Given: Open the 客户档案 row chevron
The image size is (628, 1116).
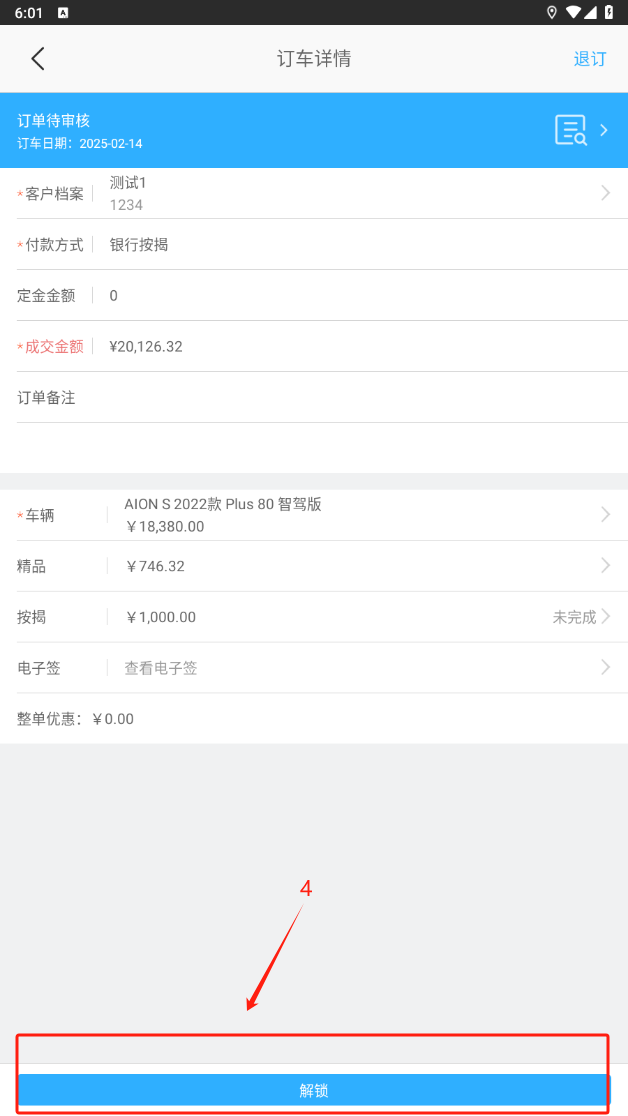Looking at the screenshot, I should coord(605,193).
